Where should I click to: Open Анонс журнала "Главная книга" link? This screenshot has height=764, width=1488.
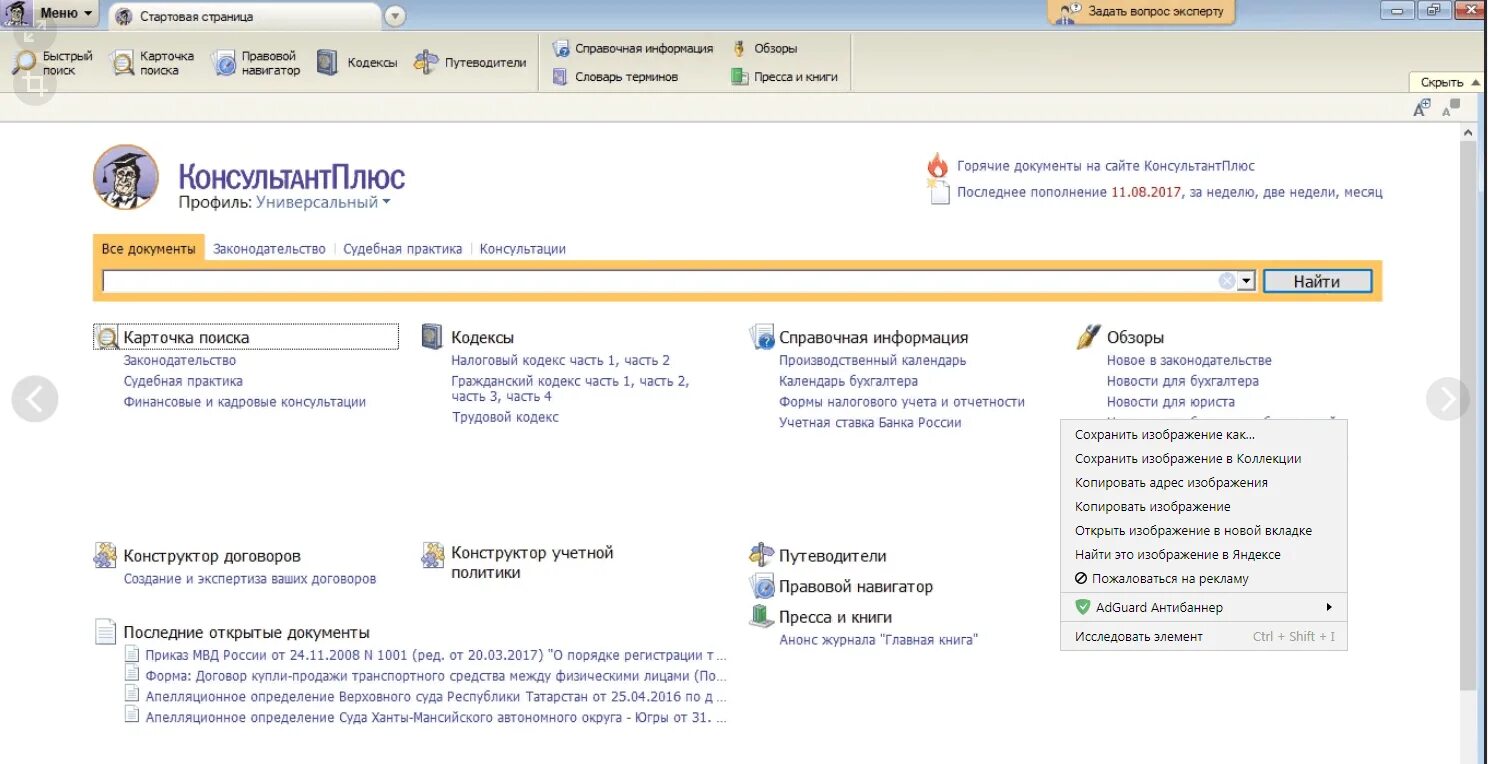click(878, 640)
